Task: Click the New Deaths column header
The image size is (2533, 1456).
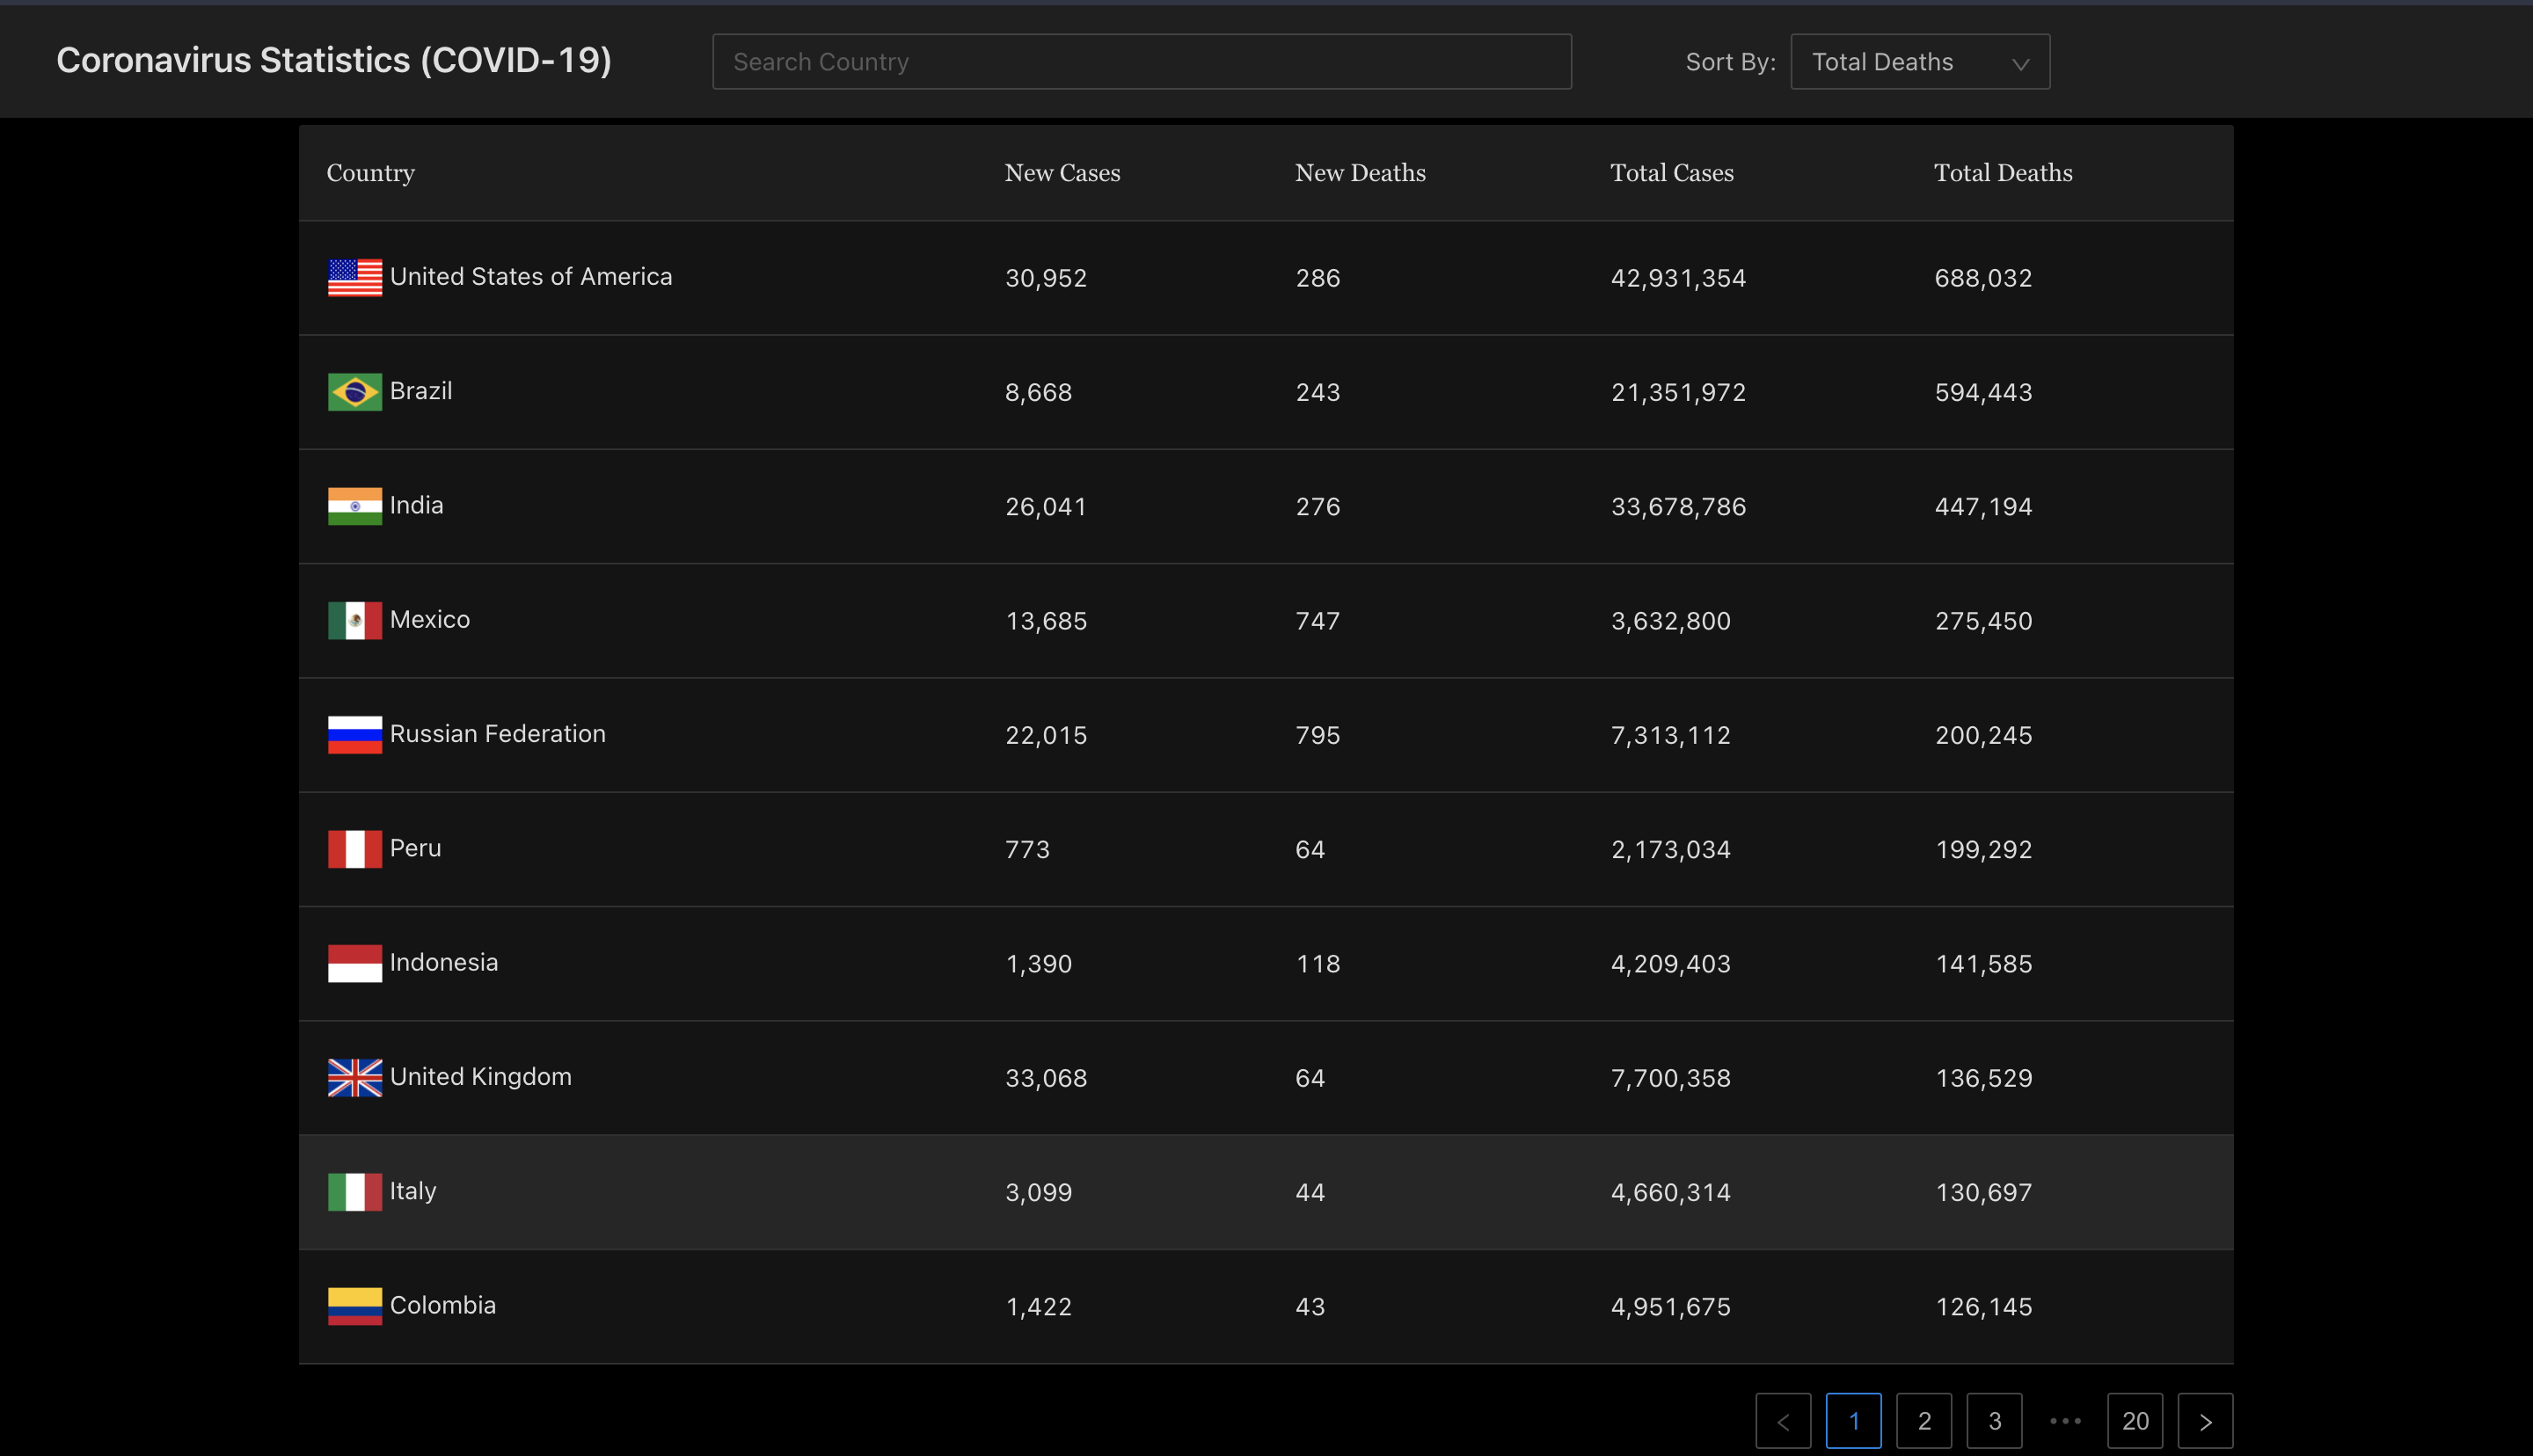Action: pos(1360,173)
